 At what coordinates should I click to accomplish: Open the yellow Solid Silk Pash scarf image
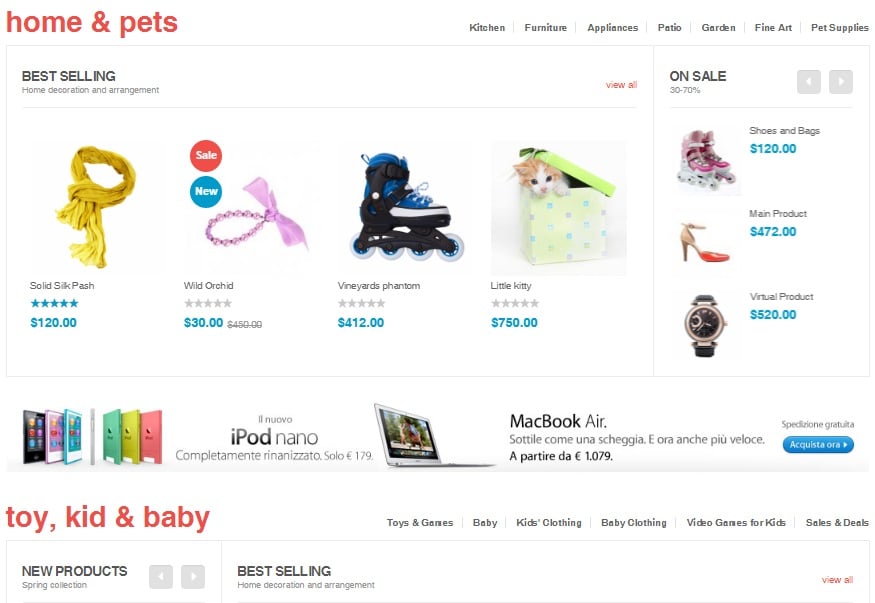[x=97, y=208]
